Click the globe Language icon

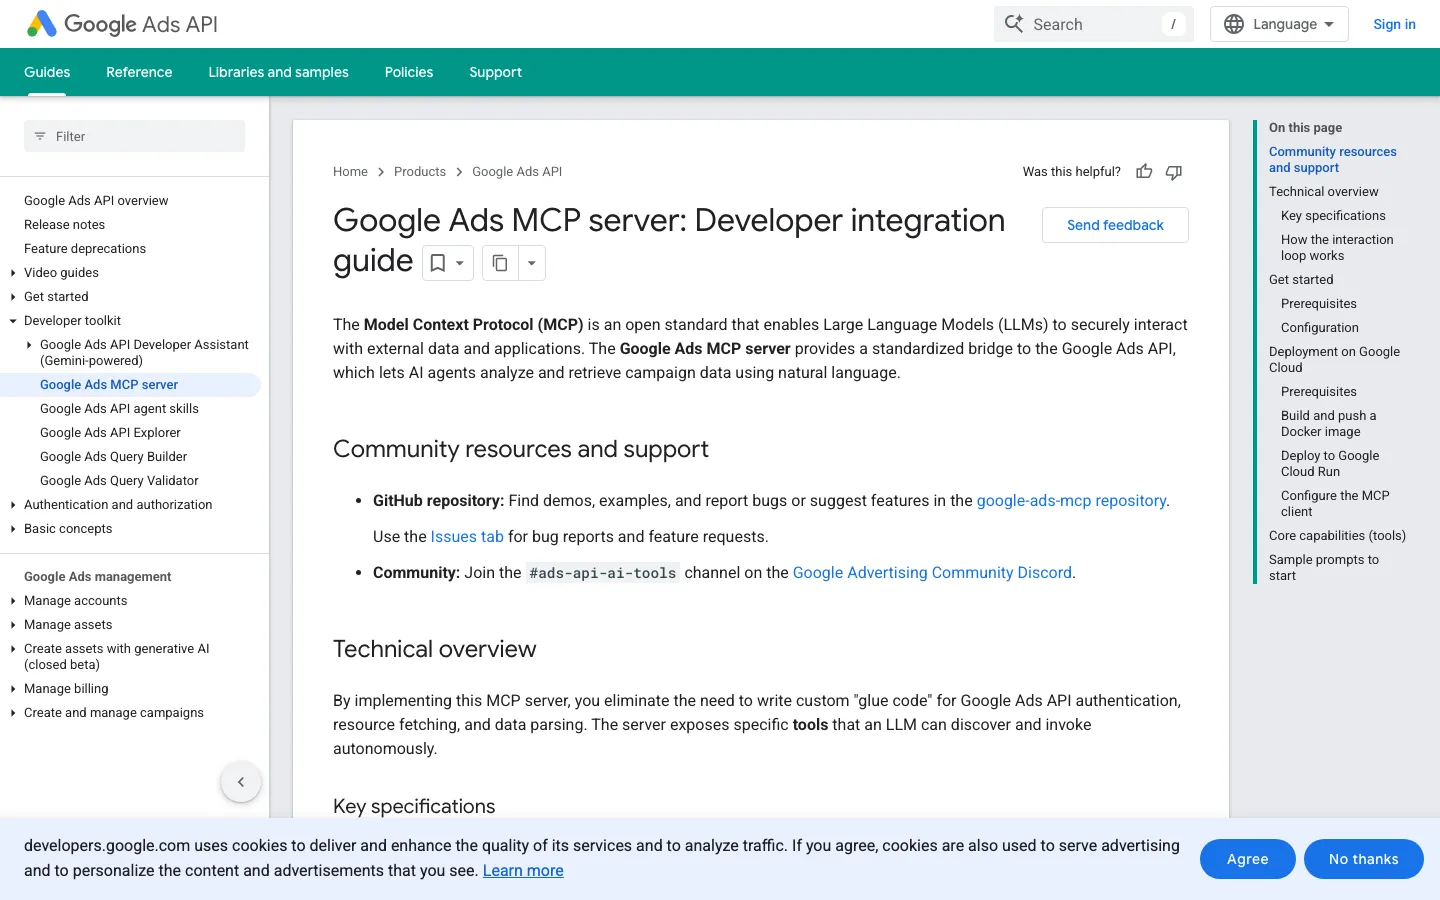pyautogui.click(x=1235, y=24)
